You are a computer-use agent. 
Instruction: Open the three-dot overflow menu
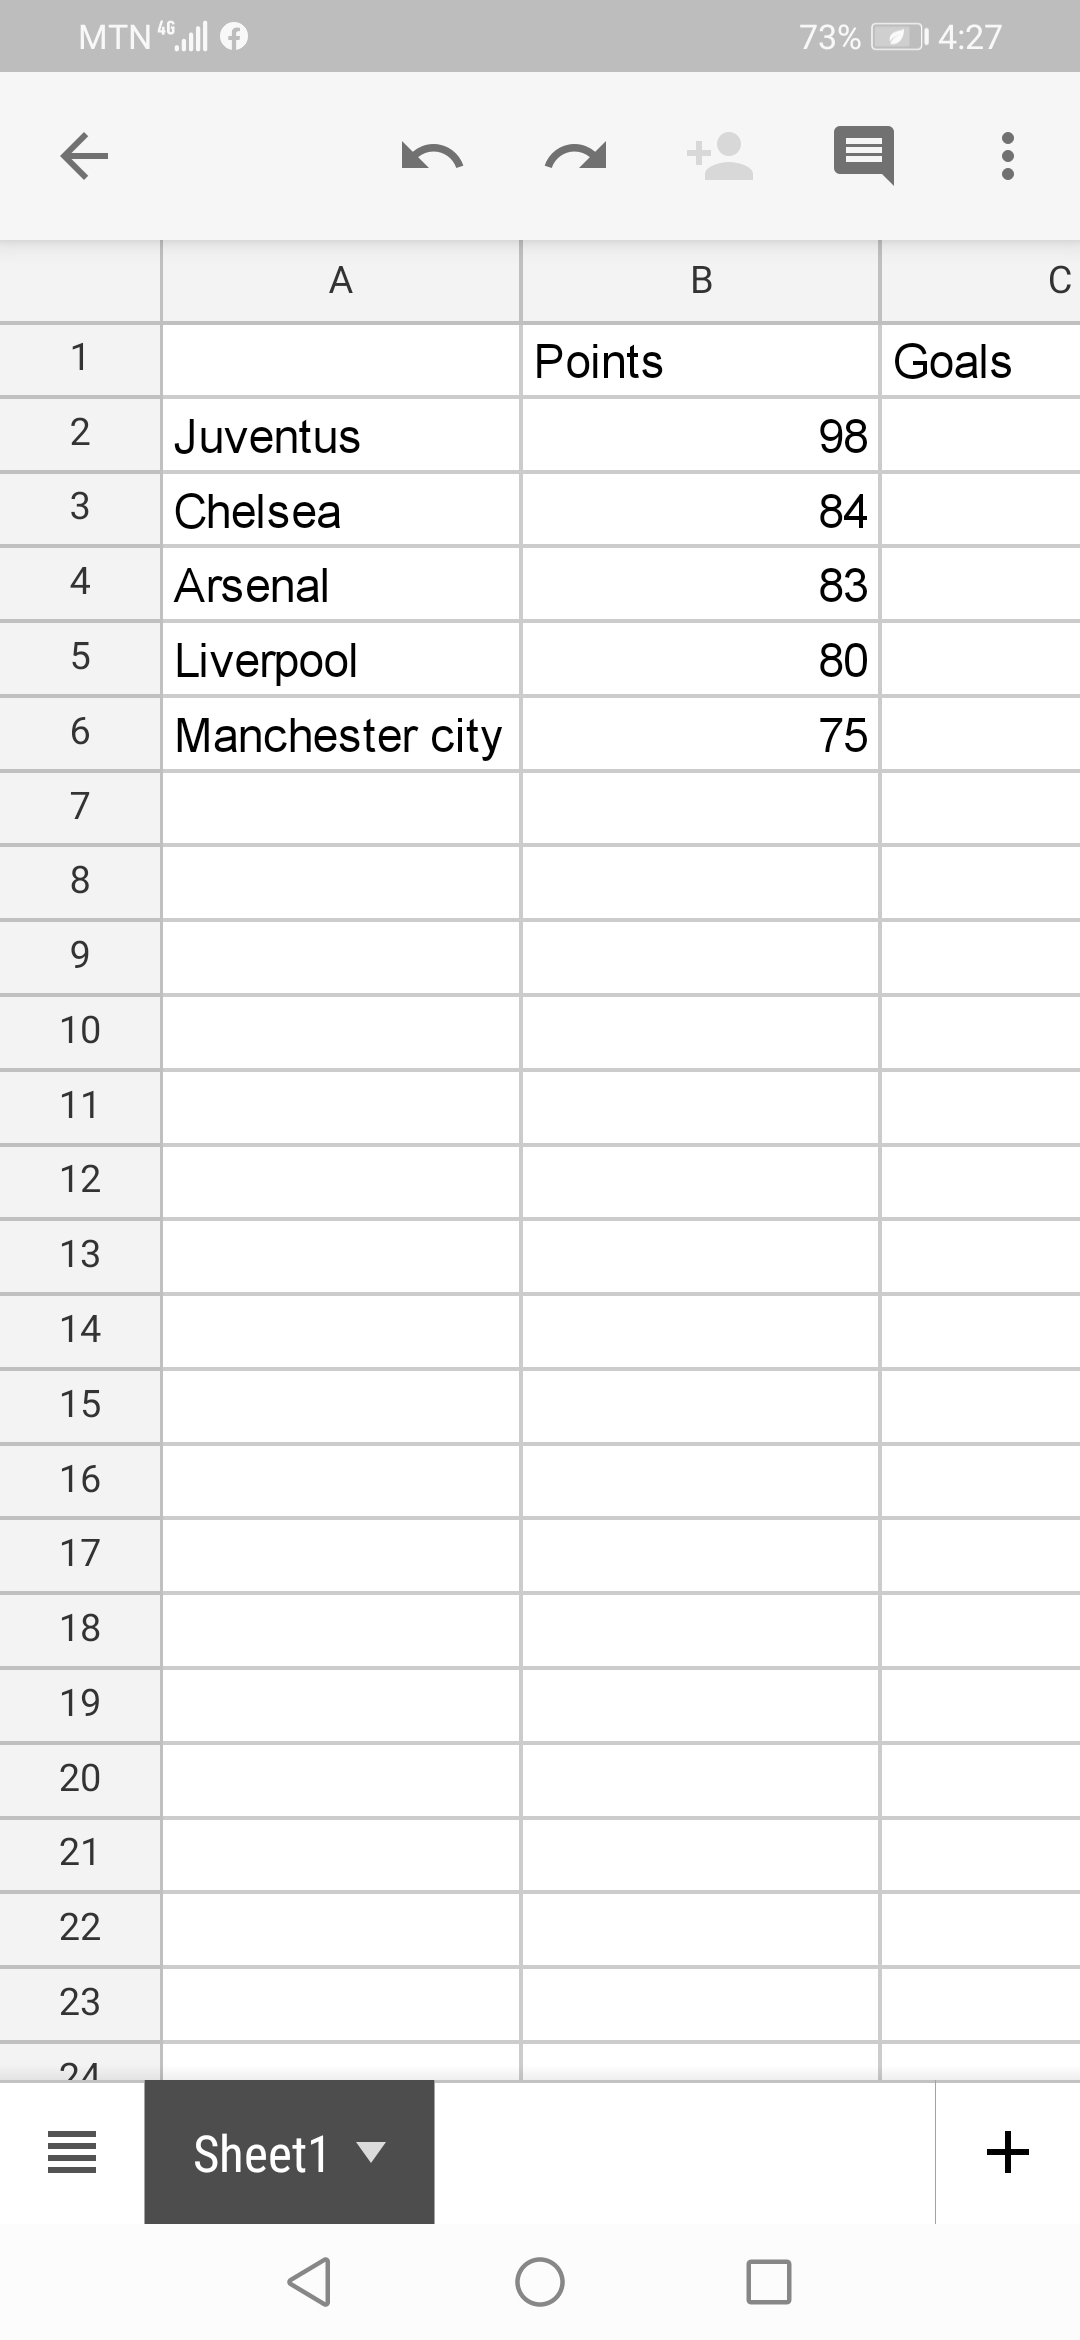click(1008, 156)
